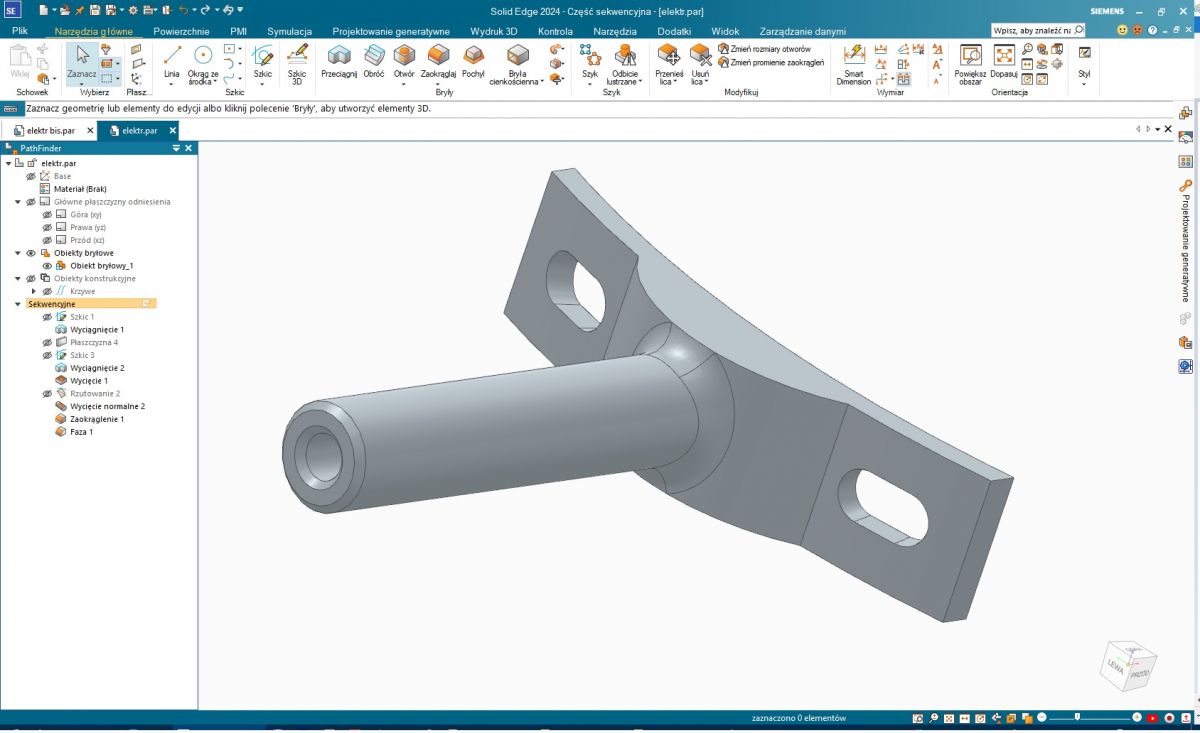Viewport: 1200px width, 733px height.
Task: Show the Prawa (yz) reference plane
Action: [47, 227]
